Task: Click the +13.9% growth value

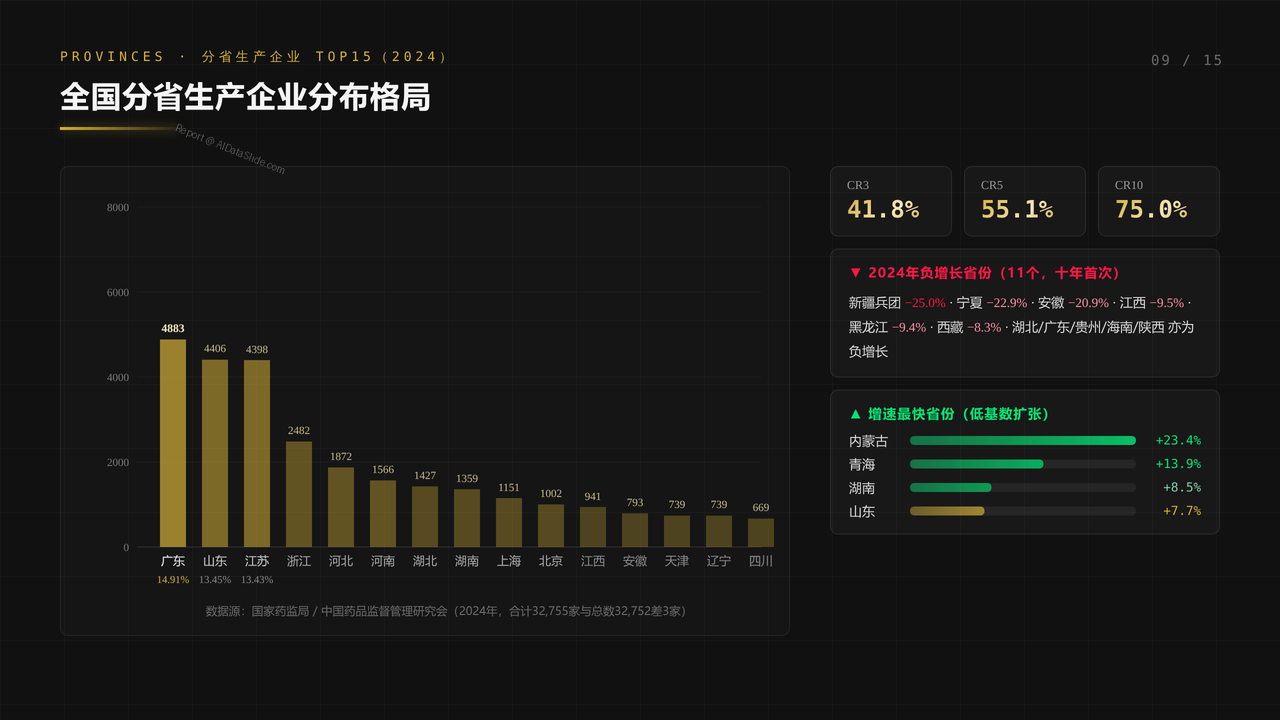Action: (x=1178, y=464)
